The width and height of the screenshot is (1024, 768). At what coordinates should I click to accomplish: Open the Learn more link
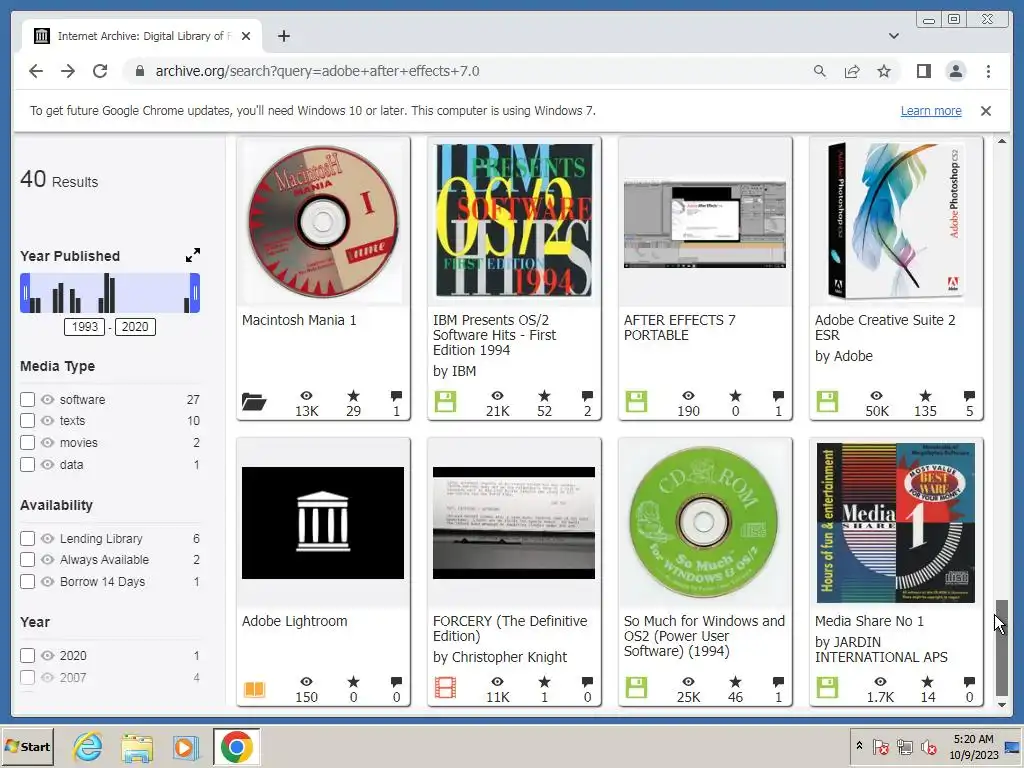931,111
